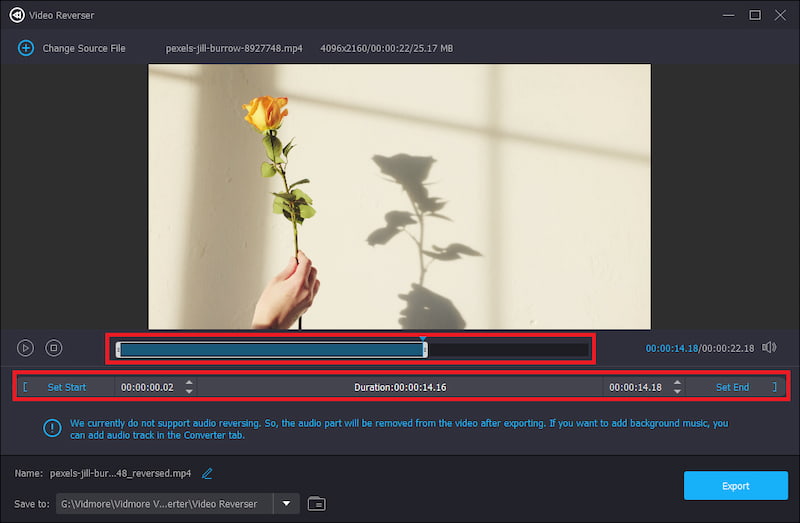Image resolution: width=800 pixels, height=523 pixels.
Task: Click the right bracket icon beside Set End
Action: point(774,387)
